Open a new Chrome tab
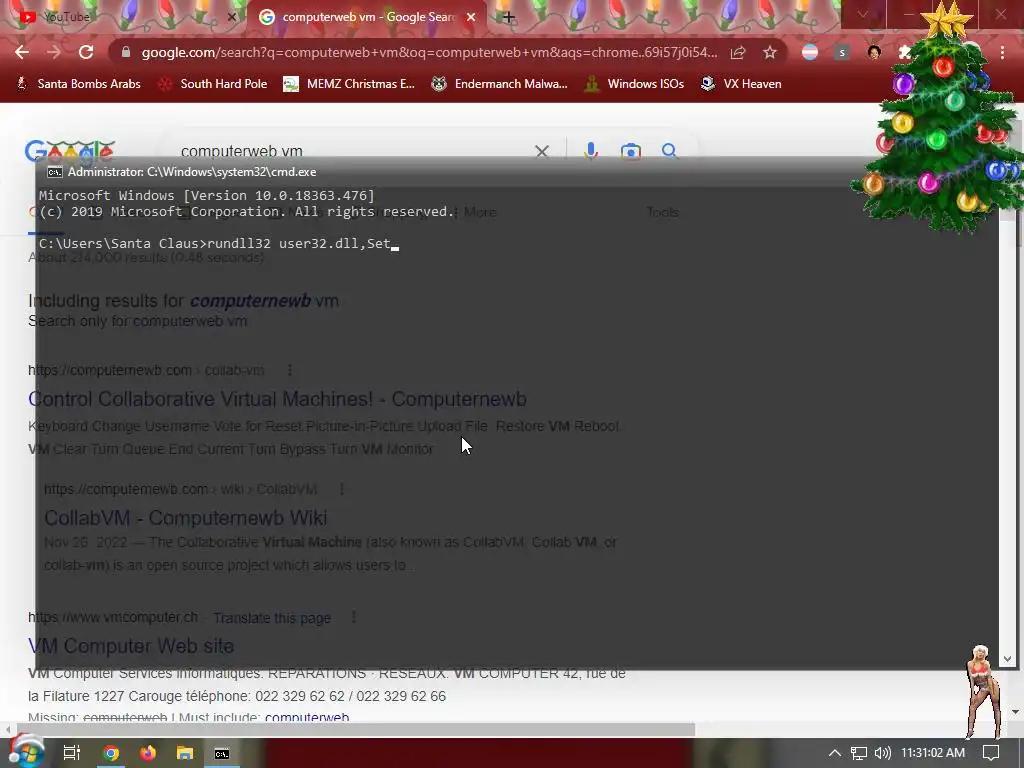1024x768 pixels. [509, 17]
